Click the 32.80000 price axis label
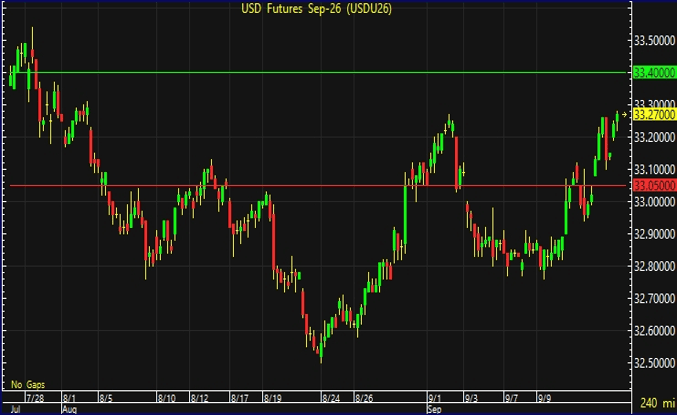This screenshot has height=415, width=677. point(654,266)
